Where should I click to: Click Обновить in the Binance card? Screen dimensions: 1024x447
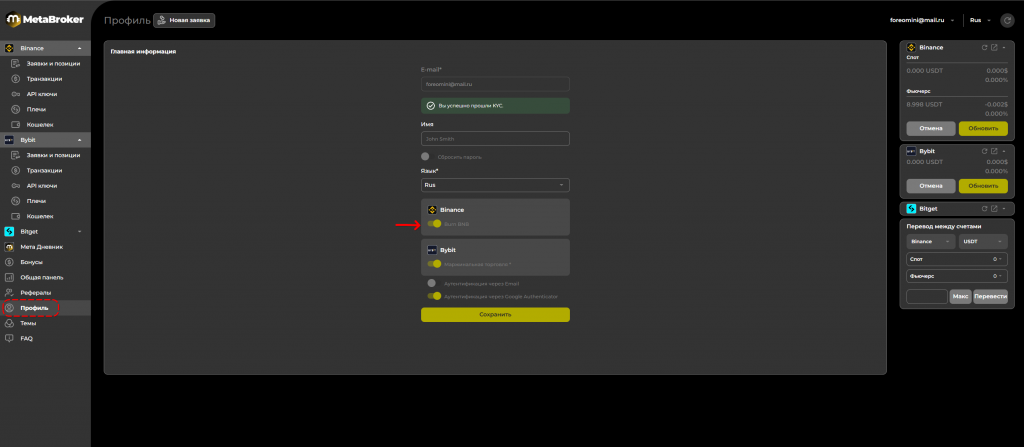[x=983, y=128]
